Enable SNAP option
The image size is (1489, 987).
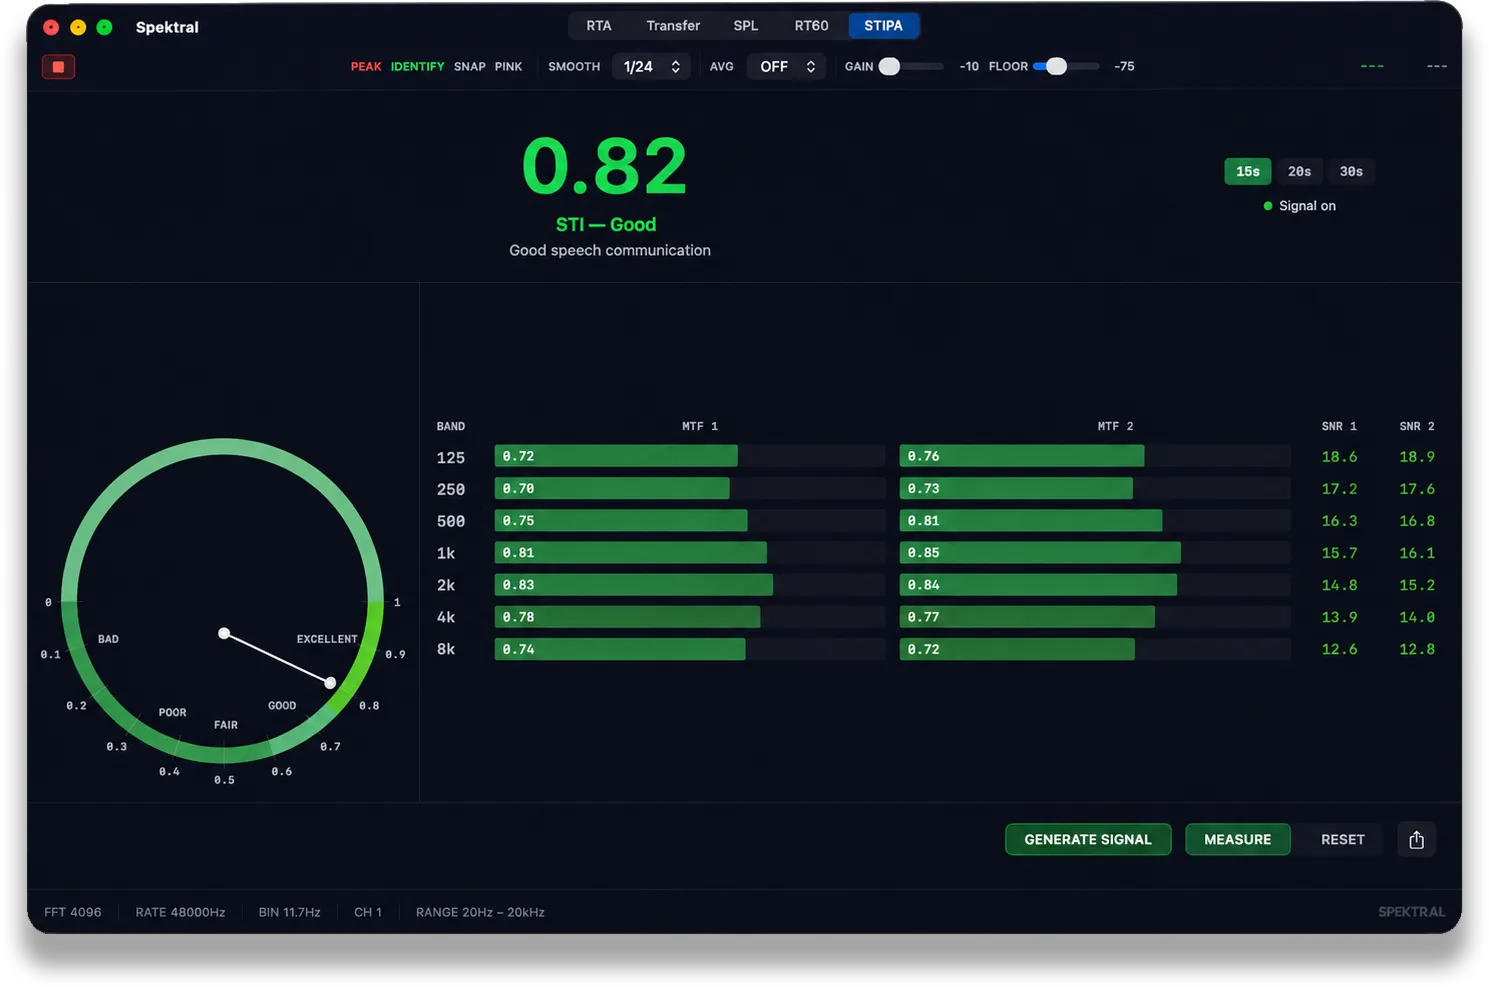pos(469,67)
